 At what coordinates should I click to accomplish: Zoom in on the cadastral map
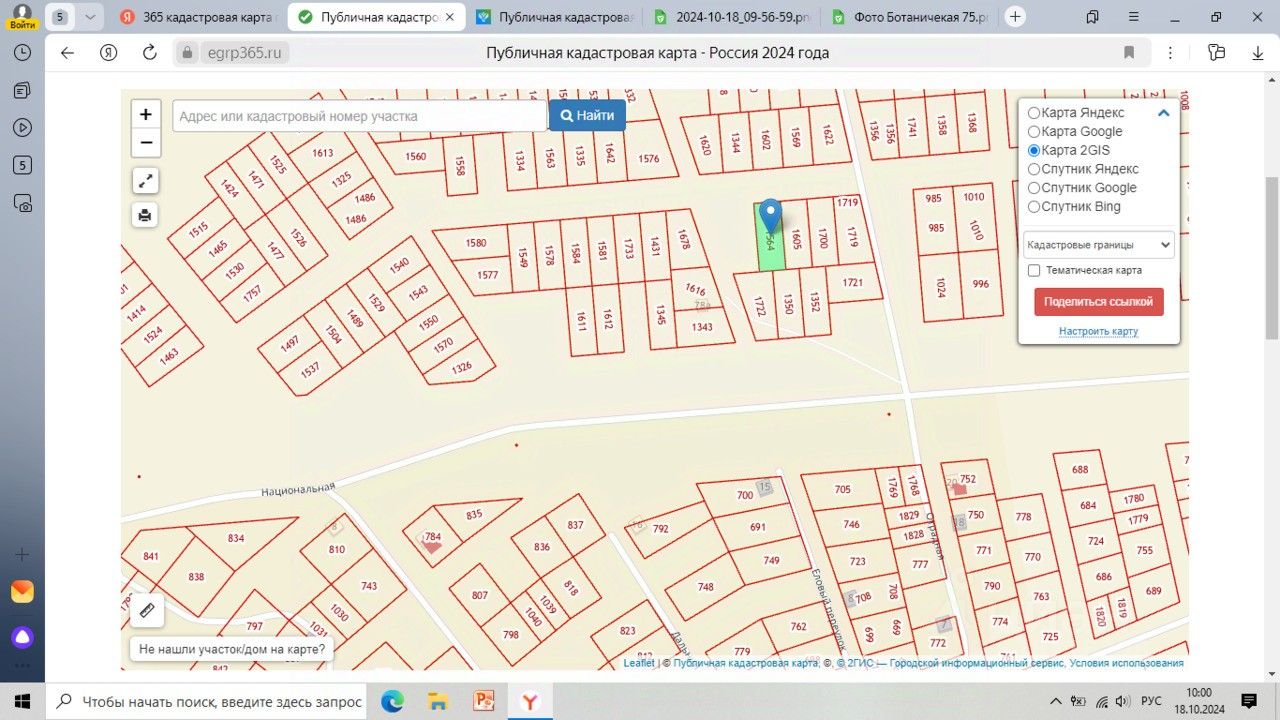146,115
